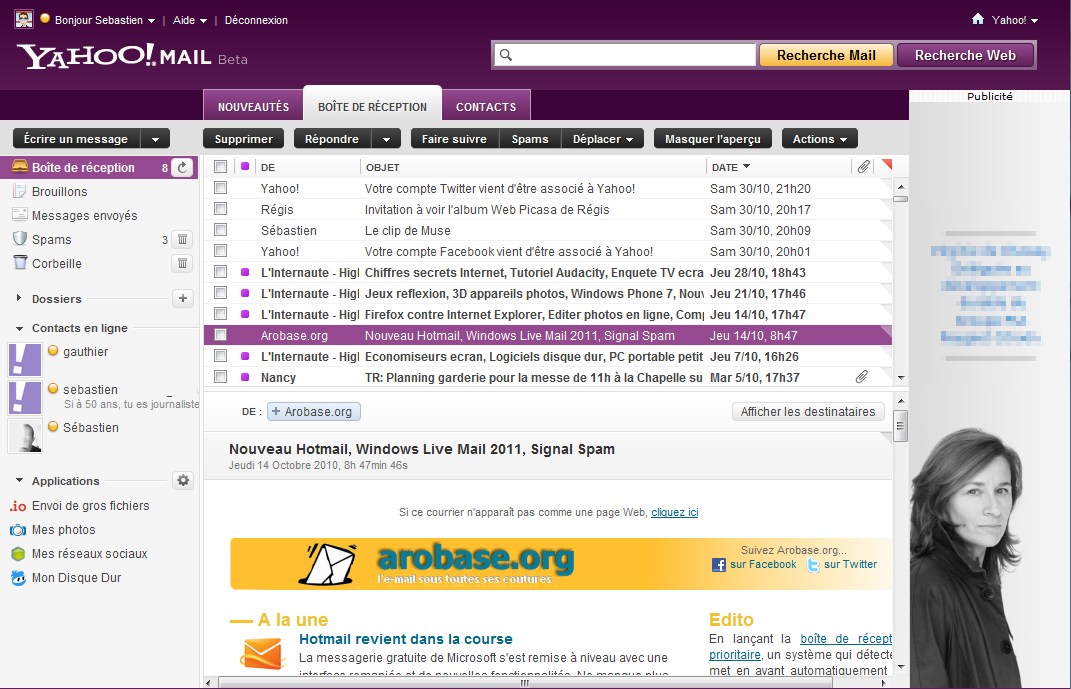The width and height of the screenshot is (1071, 689).
Task: Click the Mes réseaux sociaux icon
Action: pos(18,554)
